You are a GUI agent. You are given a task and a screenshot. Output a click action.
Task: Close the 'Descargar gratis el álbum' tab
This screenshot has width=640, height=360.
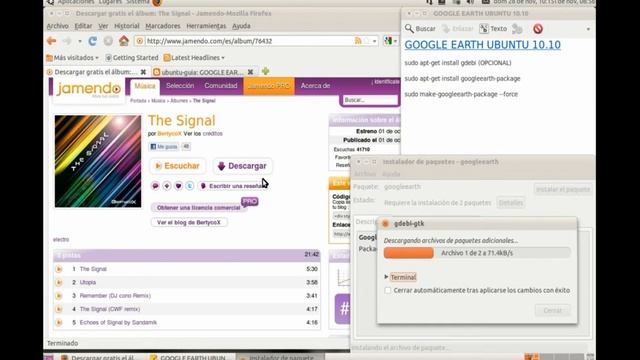tap(143, 72)
